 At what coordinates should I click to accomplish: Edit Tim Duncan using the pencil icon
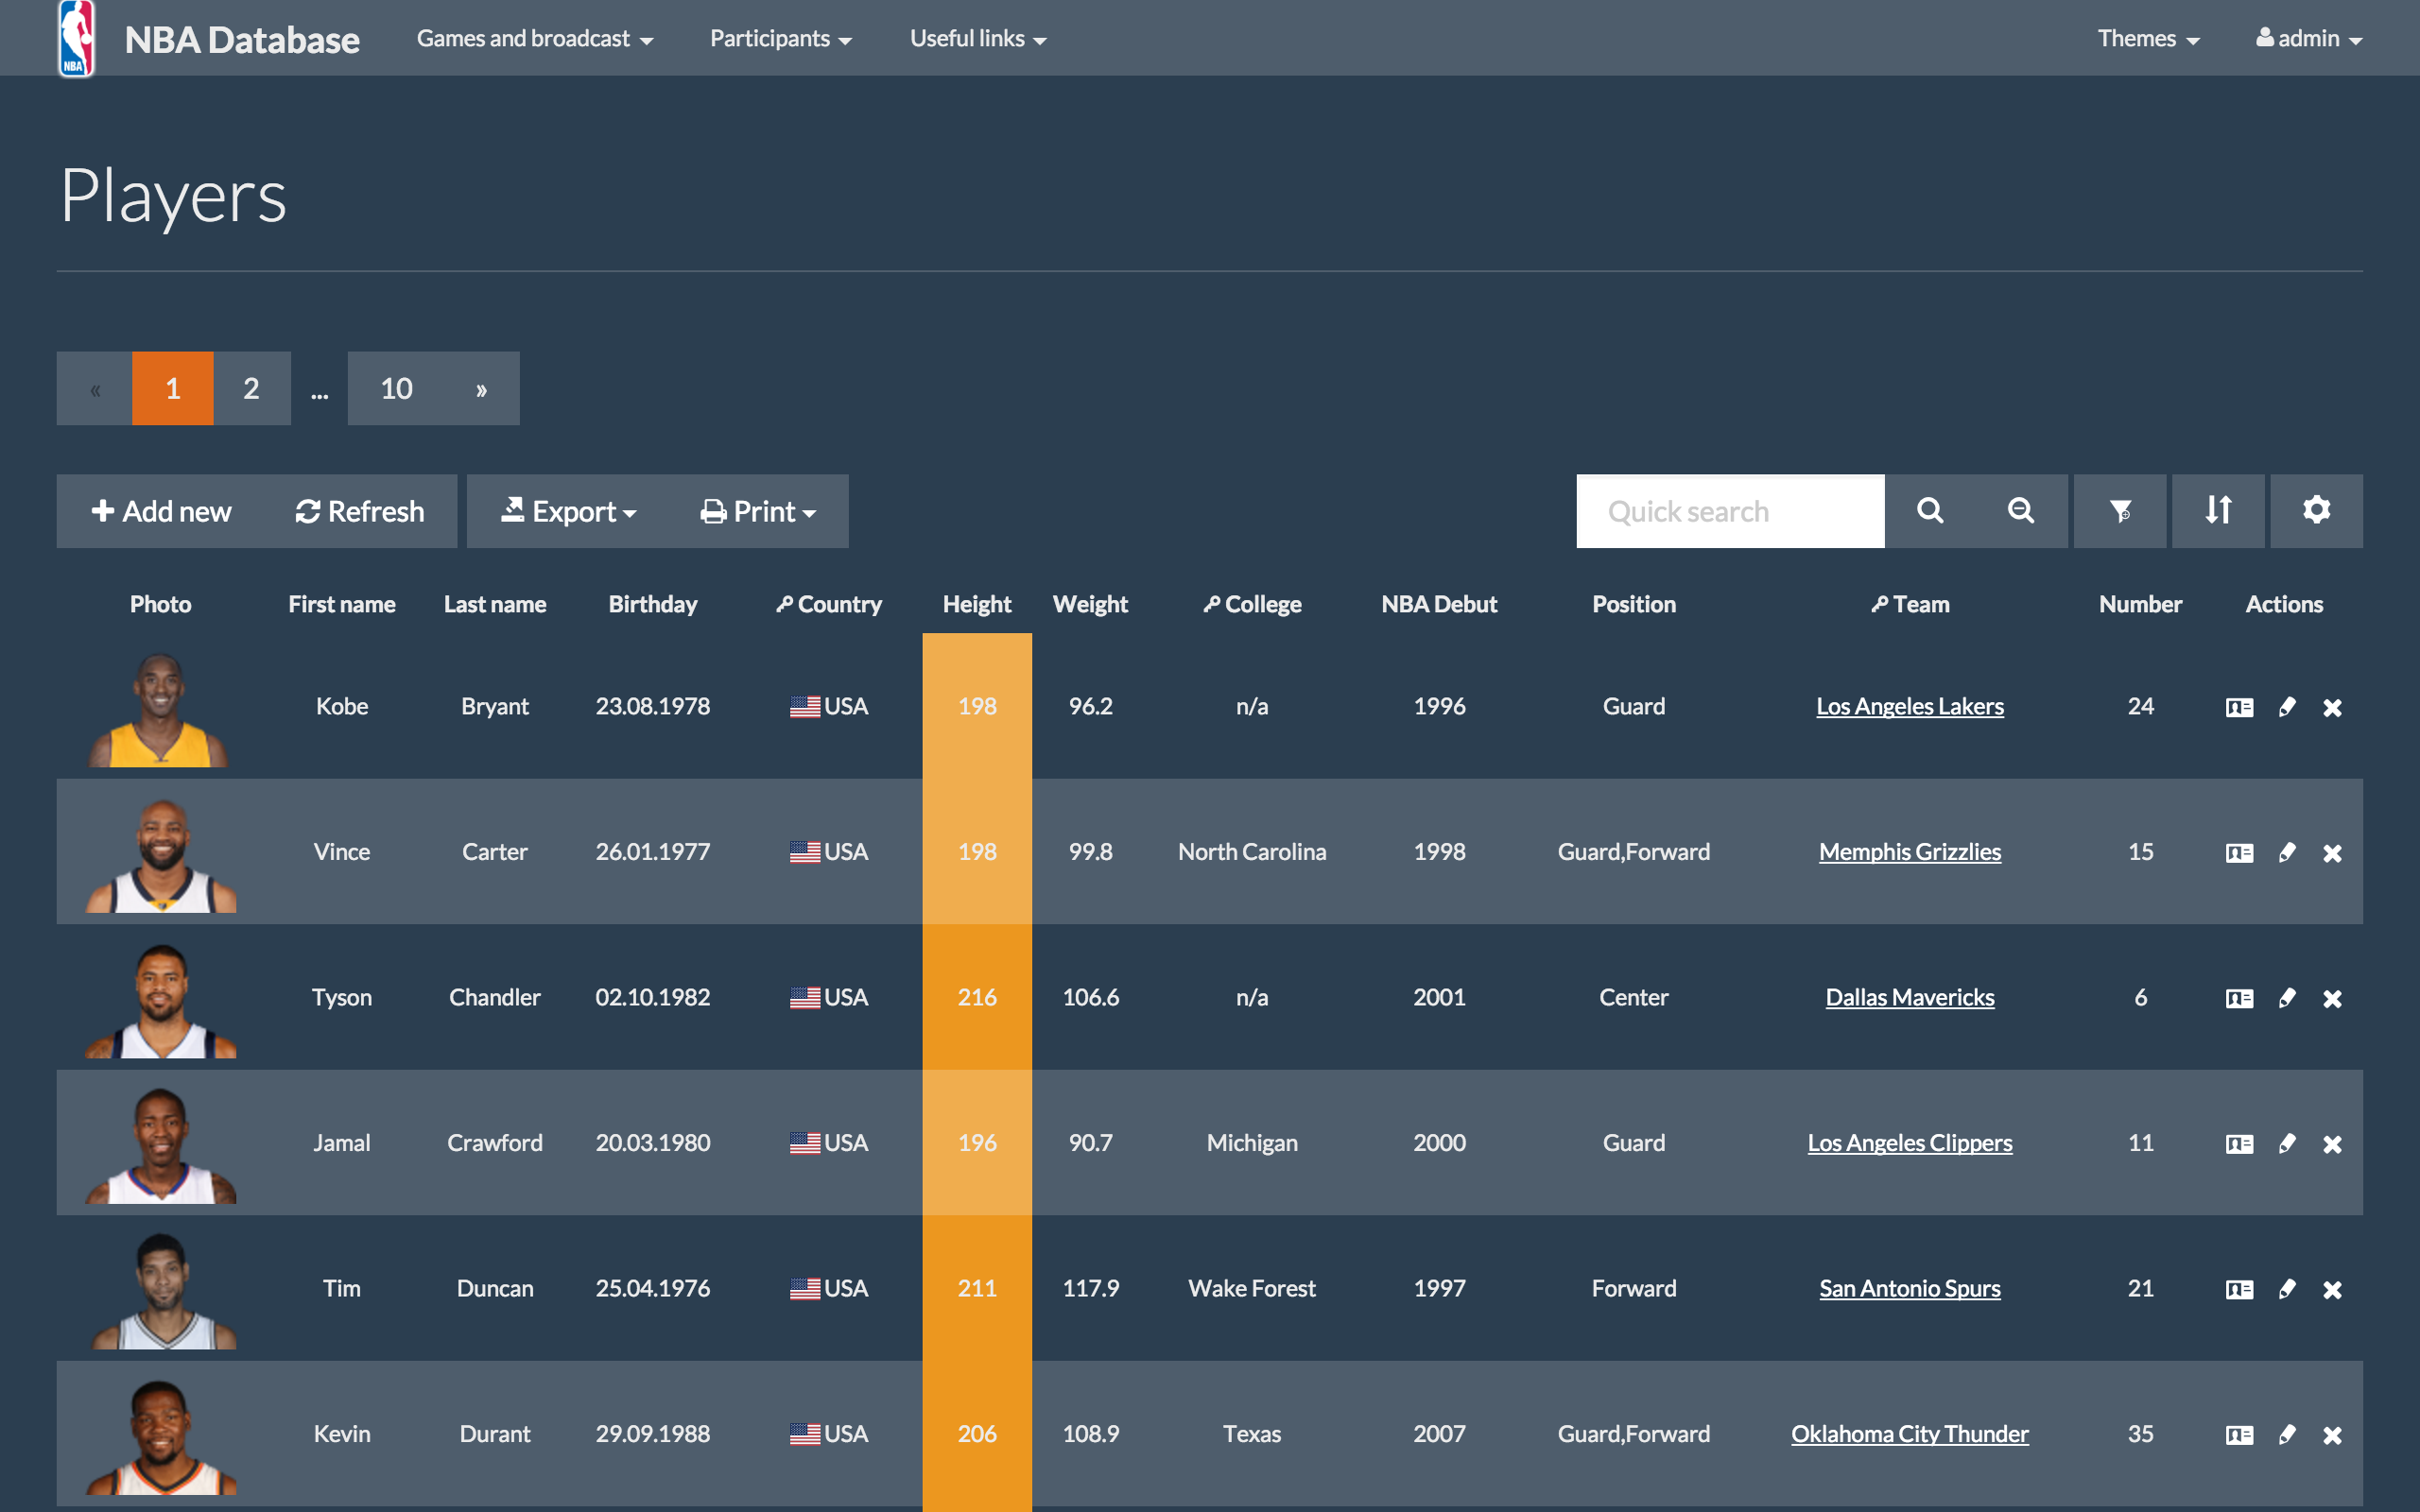click(2287, 1288)
